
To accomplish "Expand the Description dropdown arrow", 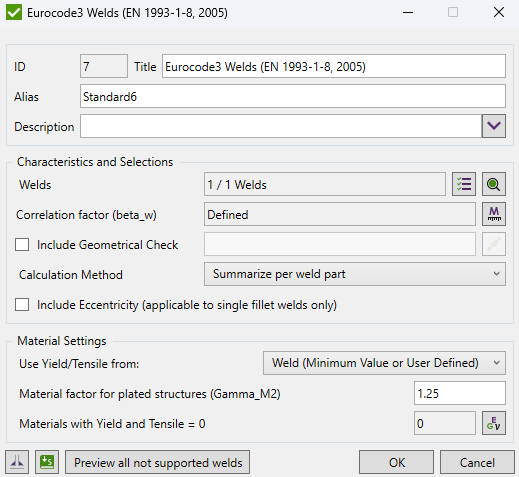I will (494, 126).
